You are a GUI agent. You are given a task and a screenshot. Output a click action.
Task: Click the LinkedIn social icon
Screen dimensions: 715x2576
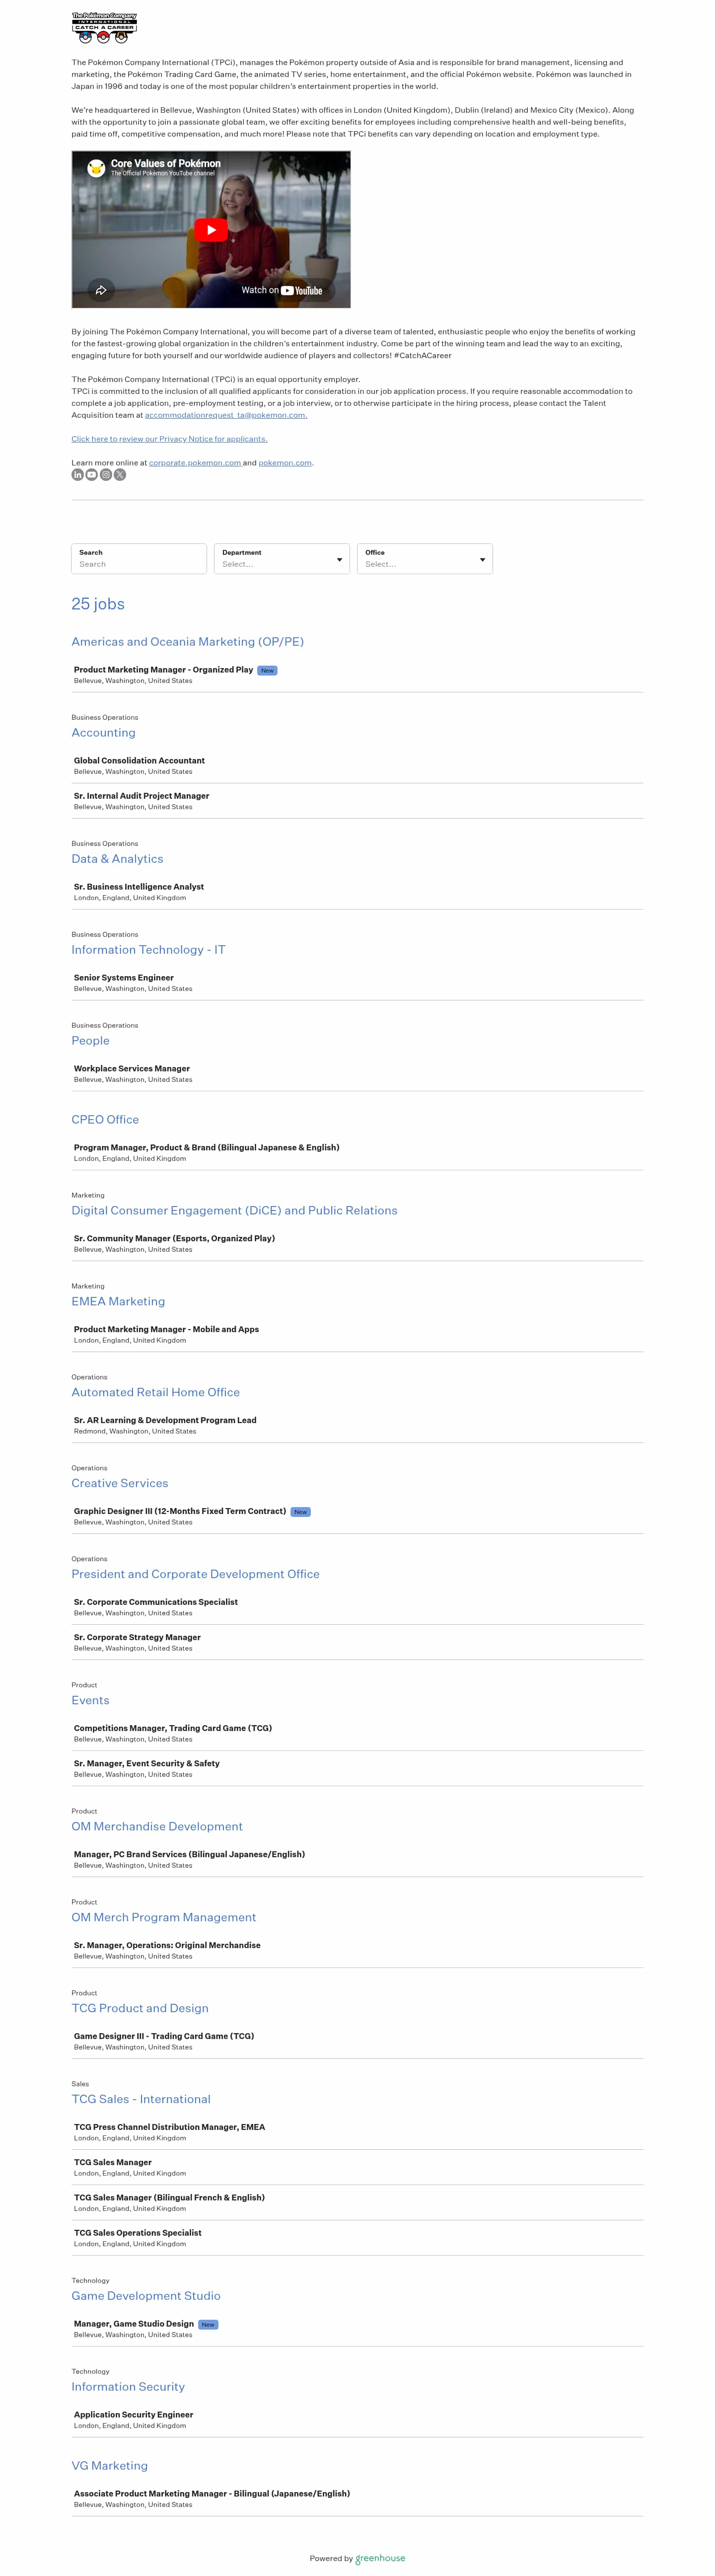coord(77,475)
